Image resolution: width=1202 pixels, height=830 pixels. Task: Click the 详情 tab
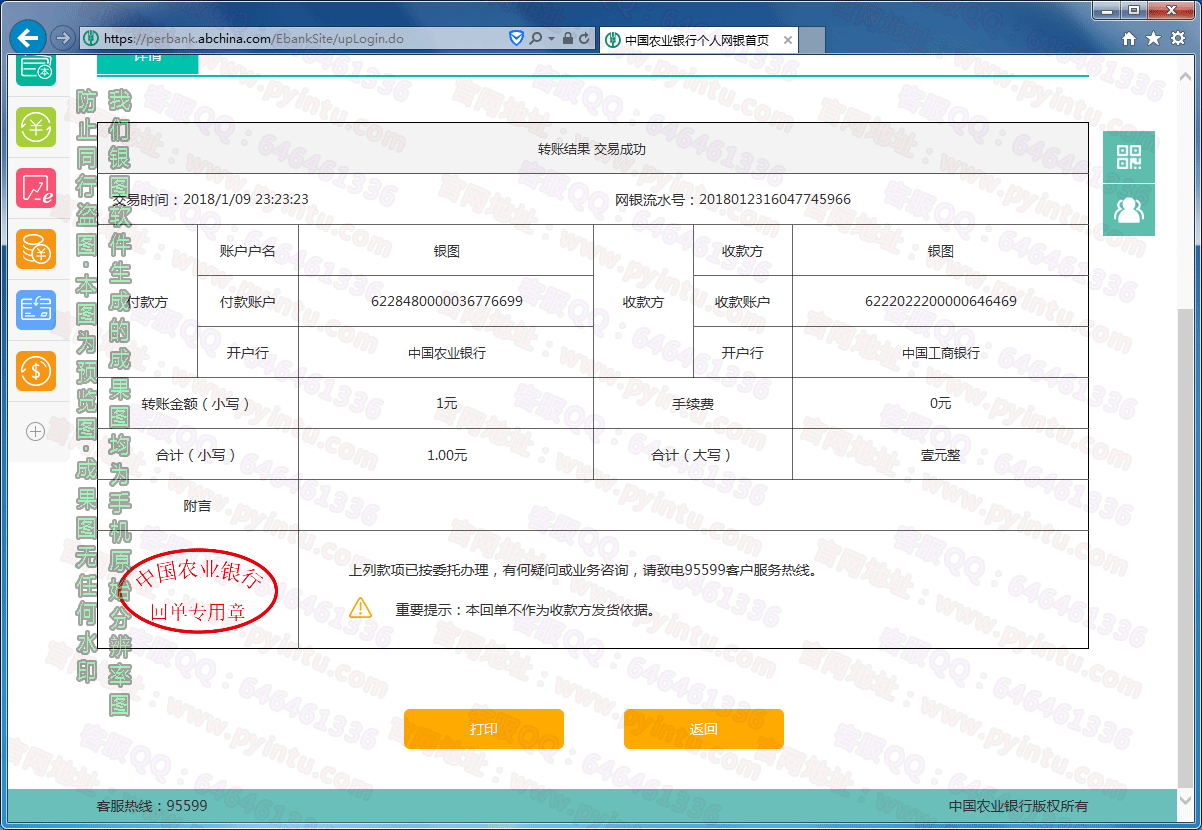[148, 64]
